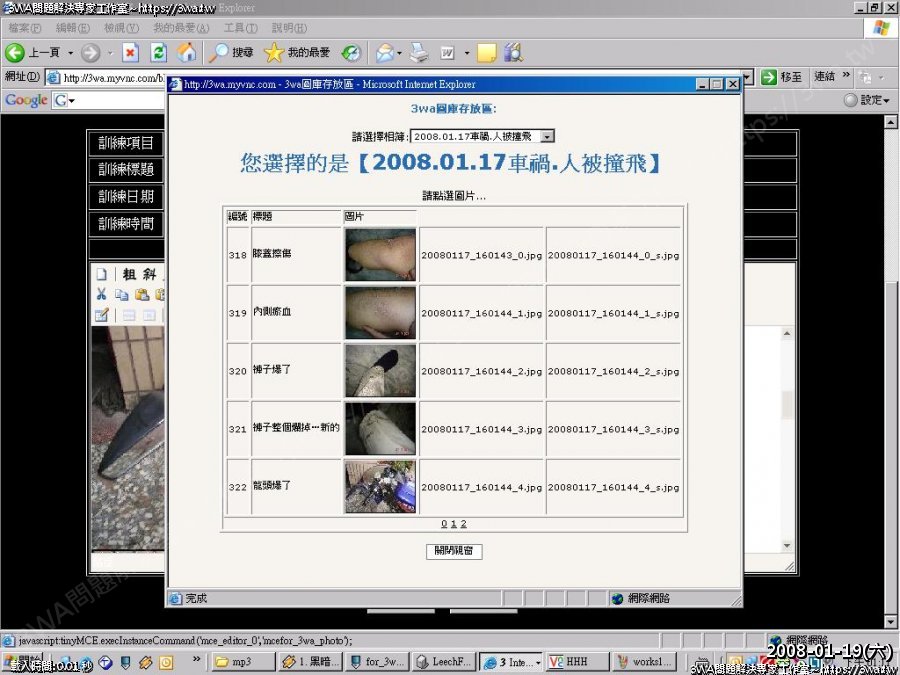Open the 檔案 (File) menu
900x675 pixels.
(25, 28)
